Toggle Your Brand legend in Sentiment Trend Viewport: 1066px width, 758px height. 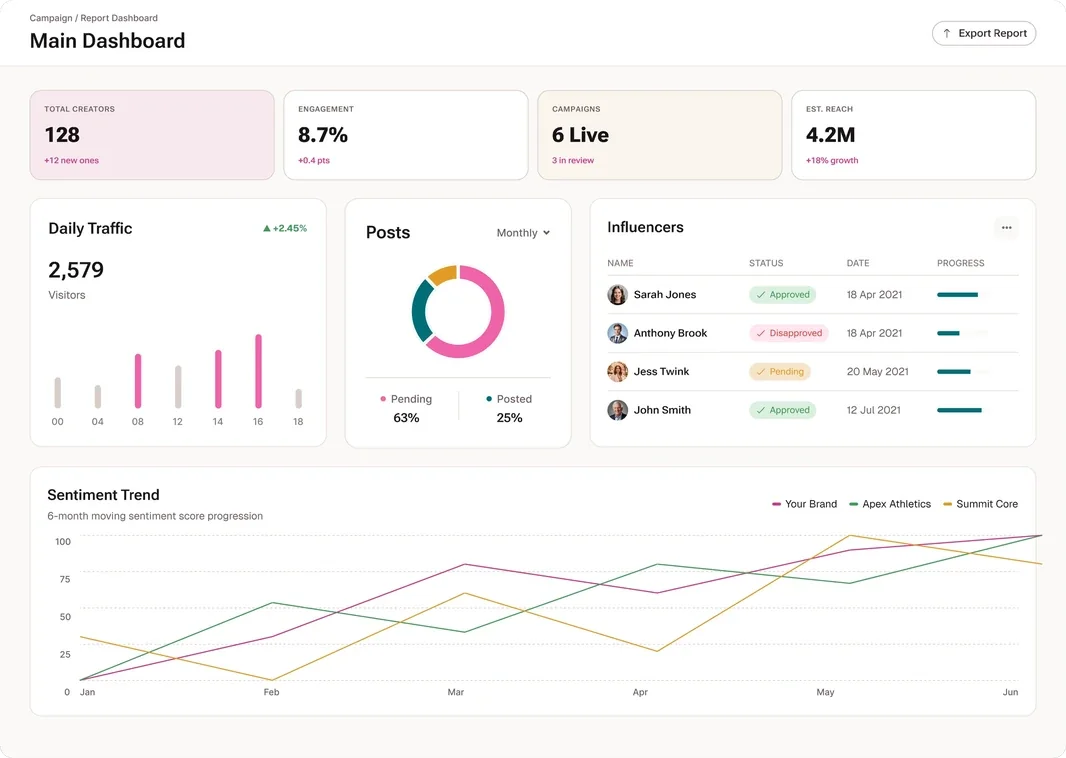click(x=804, y=504)
